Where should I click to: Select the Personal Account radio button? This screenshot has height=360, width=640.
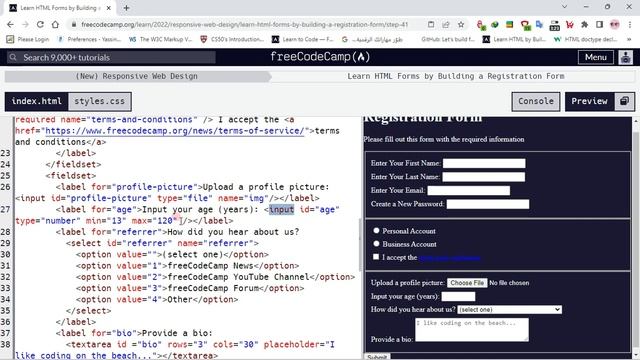(x=376, y=231)
